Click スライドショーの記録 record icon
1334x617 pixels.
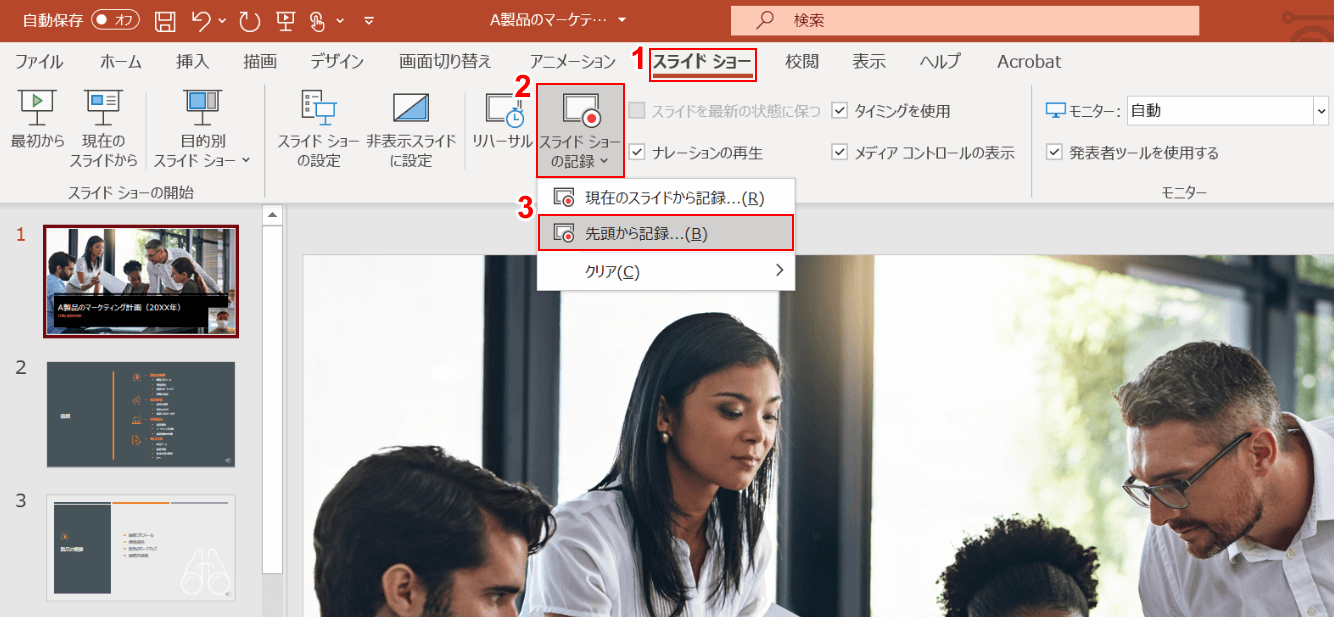[580, 109]
